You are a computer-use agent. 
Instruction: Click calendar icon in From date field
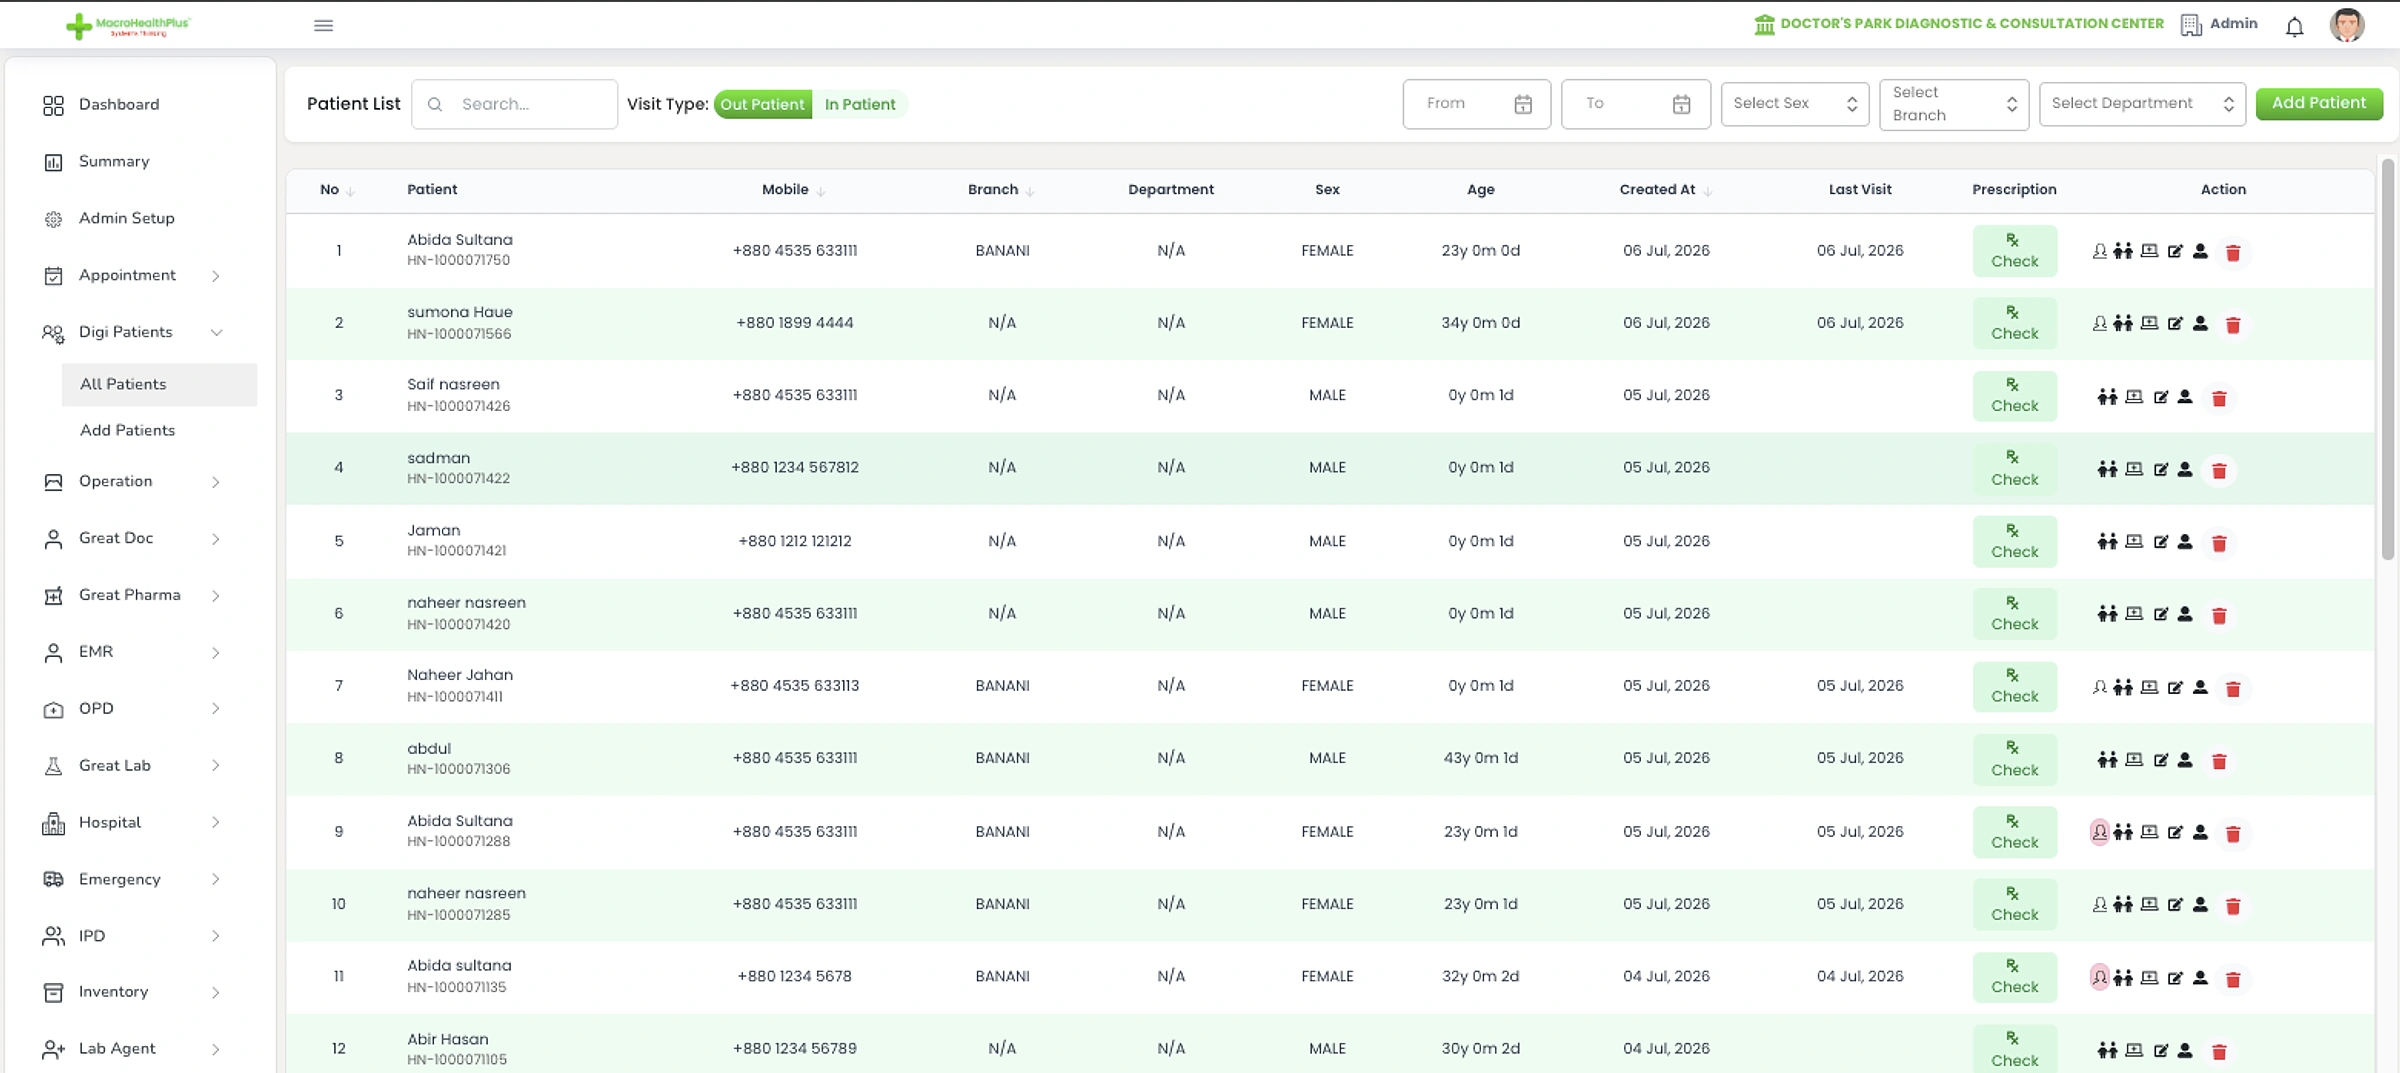[x=1523, y=104]
